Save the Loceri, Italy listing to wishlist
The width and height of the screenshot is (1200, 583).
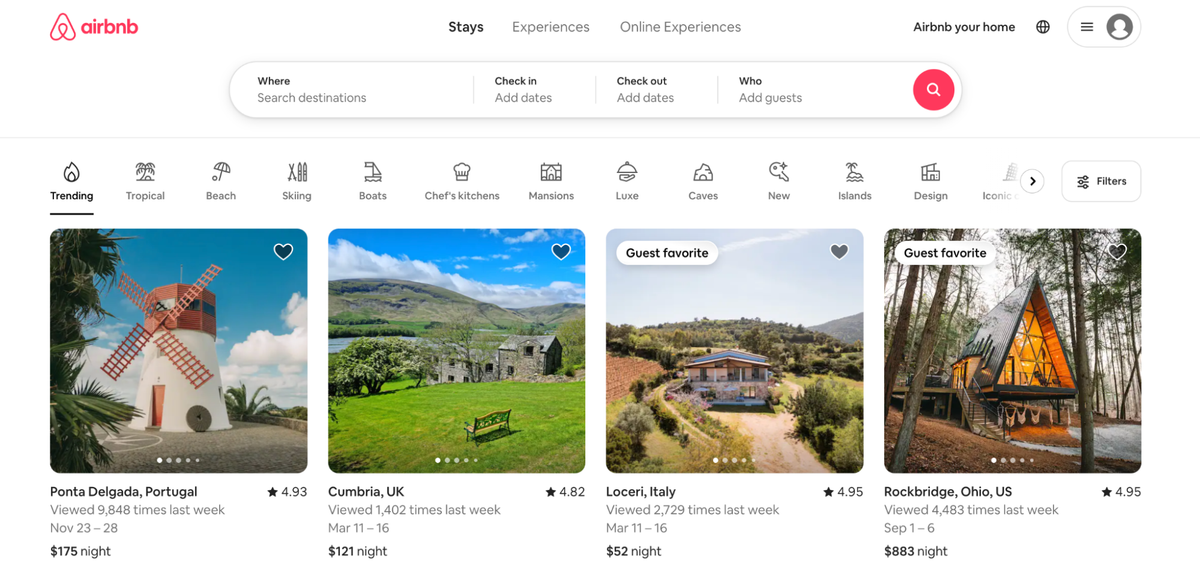(x=839, y=252)
